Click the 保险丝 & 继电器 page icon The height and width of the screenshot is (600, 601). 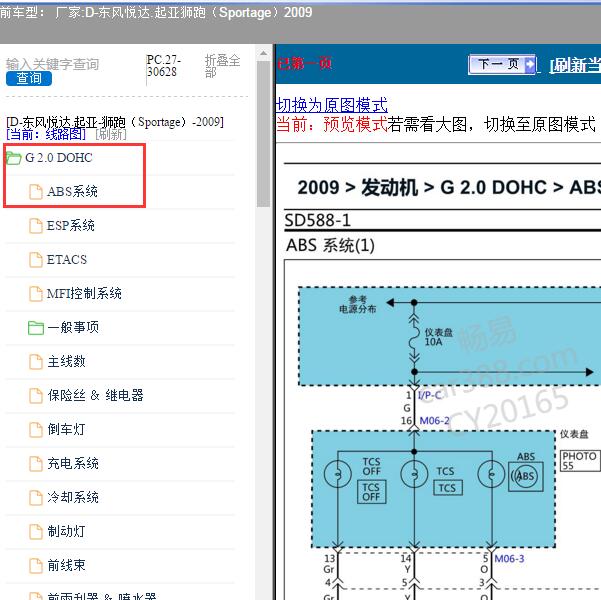[x=36, y=396]
